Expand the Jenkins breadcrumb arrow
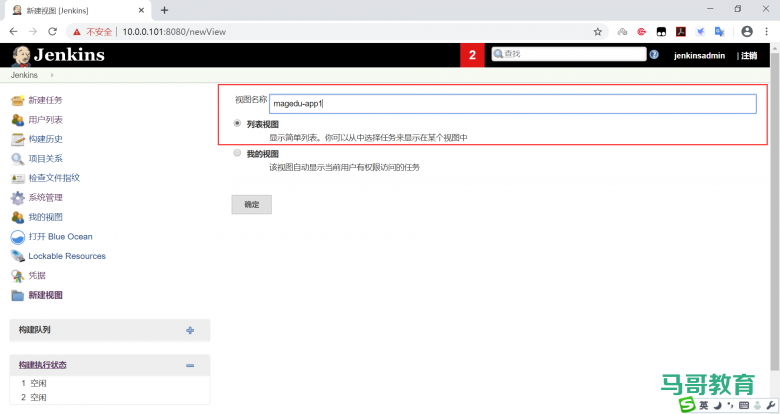 click(52, 75)
